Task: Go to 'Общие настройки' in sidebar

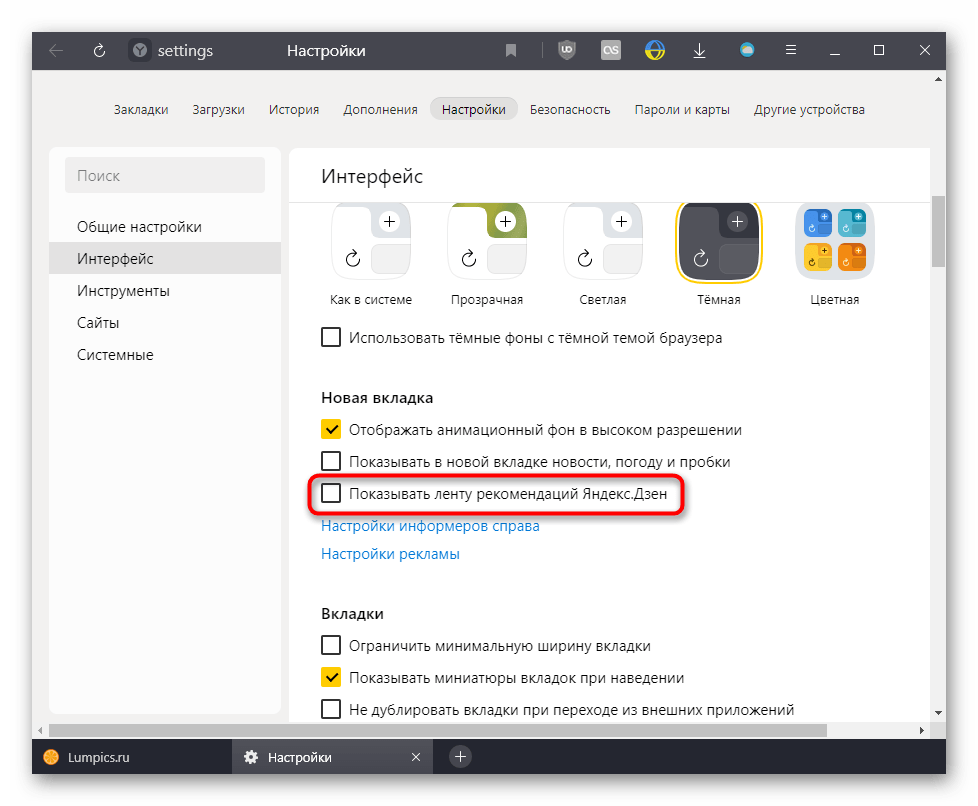Action: coord(165,226)
